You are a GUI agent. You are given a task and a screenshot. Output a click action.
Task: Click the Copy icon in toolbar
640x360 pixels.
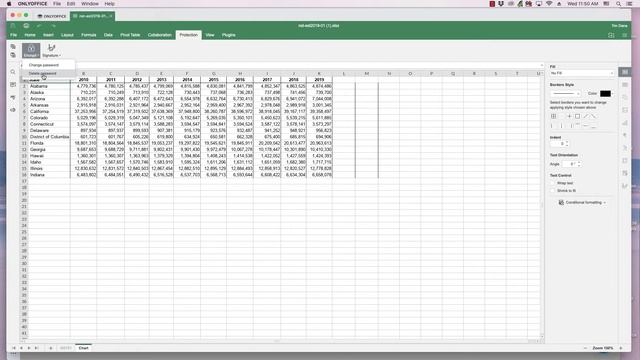pyautogui.click(x=13, y=47)
